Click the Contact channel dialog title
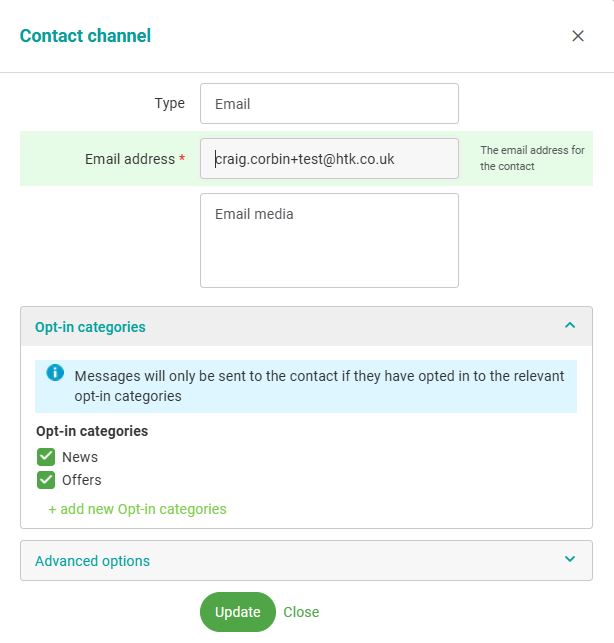The height and width of the screenshot is (643, 614). pos(85,36)
